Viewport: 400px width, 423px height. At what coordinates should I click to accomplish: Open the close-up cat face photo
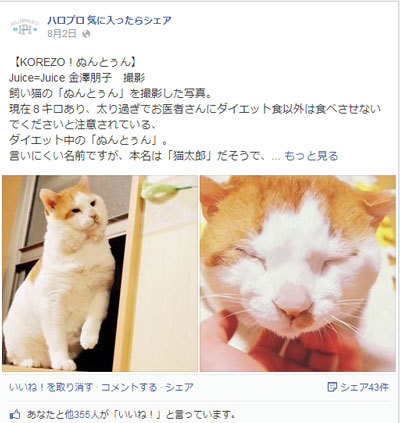click(298, 273)
